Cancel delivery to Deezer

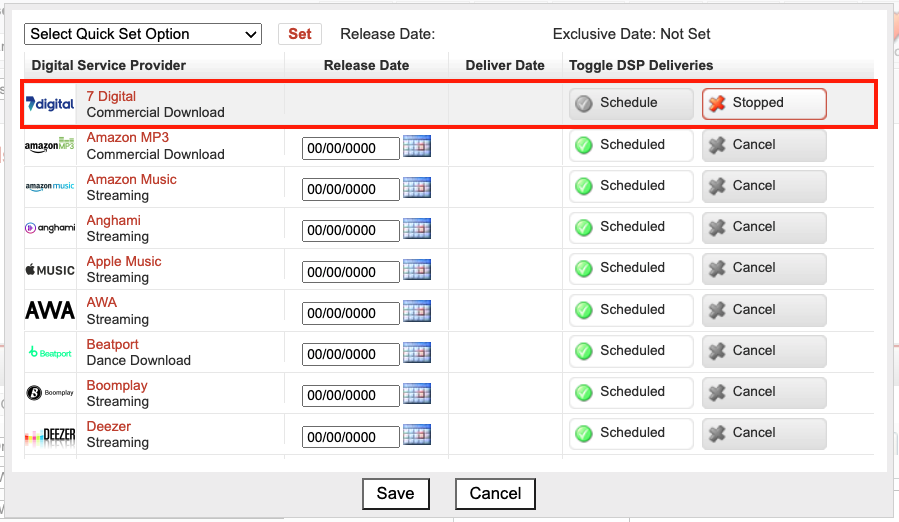coord(764,434)
